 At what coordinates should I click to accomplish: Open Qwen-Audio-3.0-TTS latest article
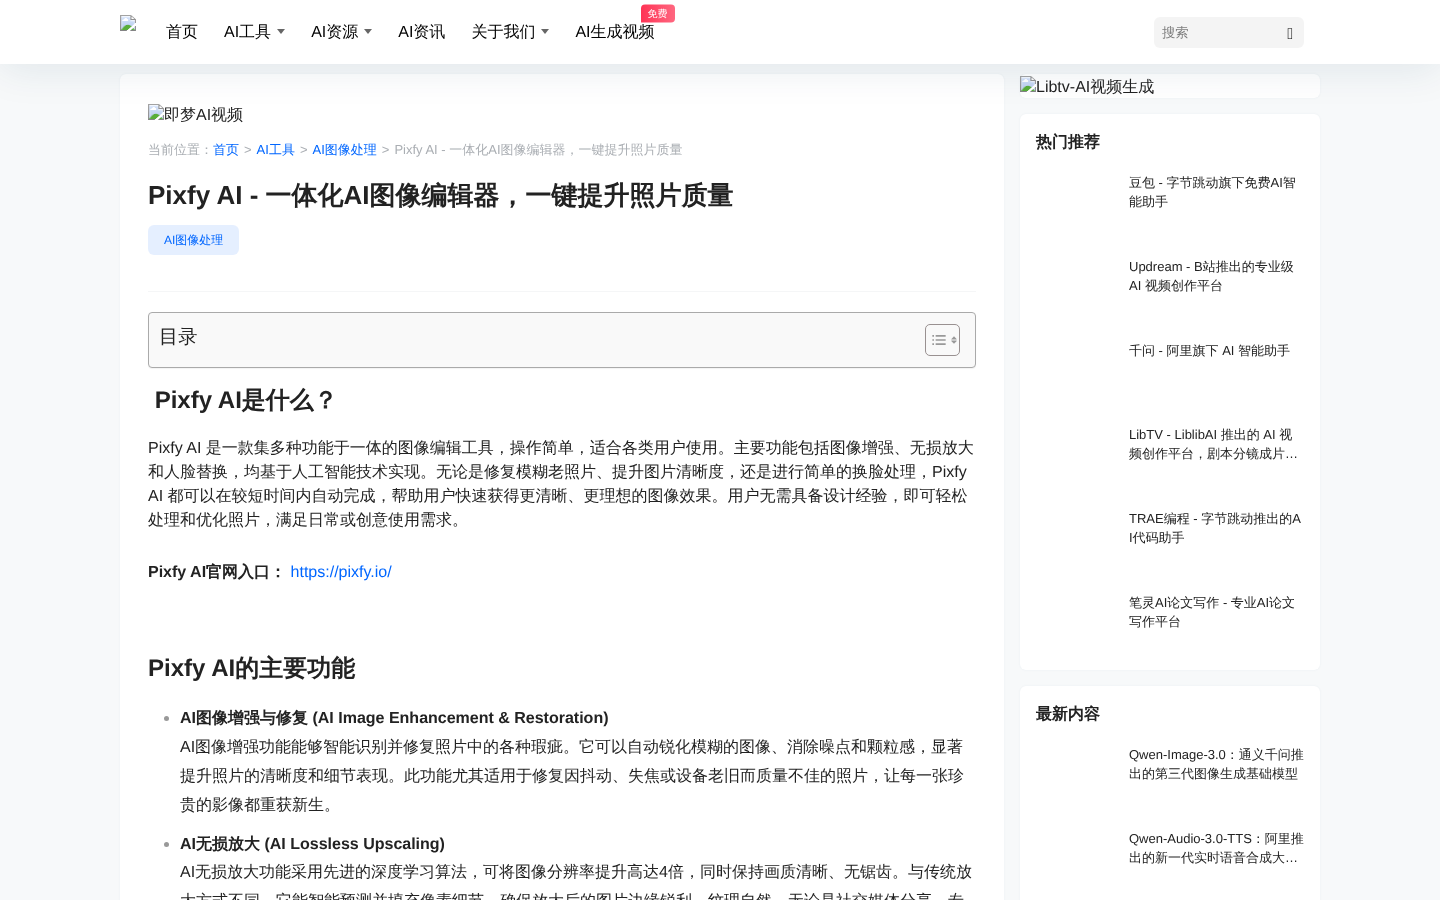pyautogui.click(x=1216, y=848)
